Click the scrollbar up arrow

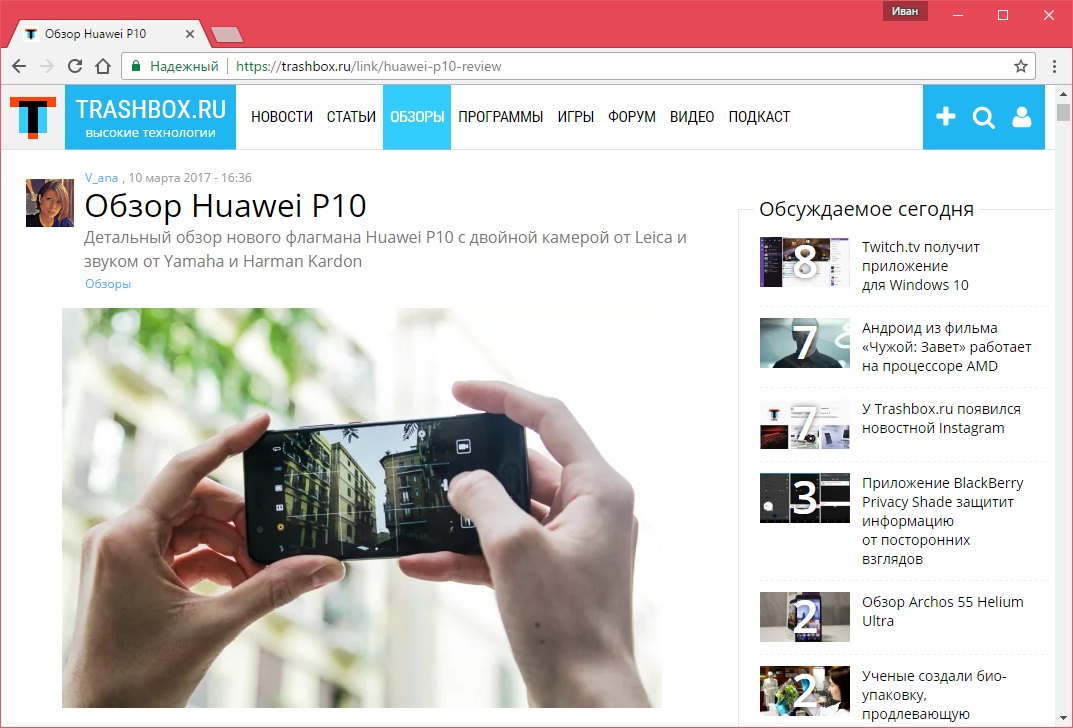point(1063,94)
